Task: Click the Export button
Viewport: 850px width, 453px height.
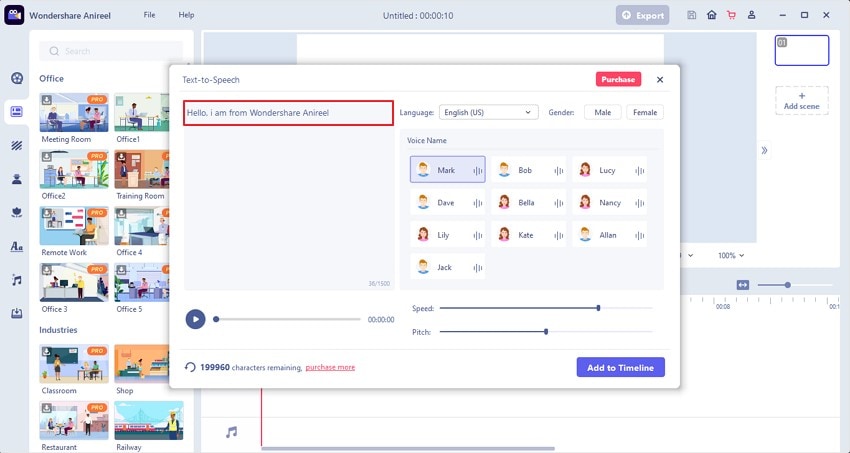Action: coord(642,15)
